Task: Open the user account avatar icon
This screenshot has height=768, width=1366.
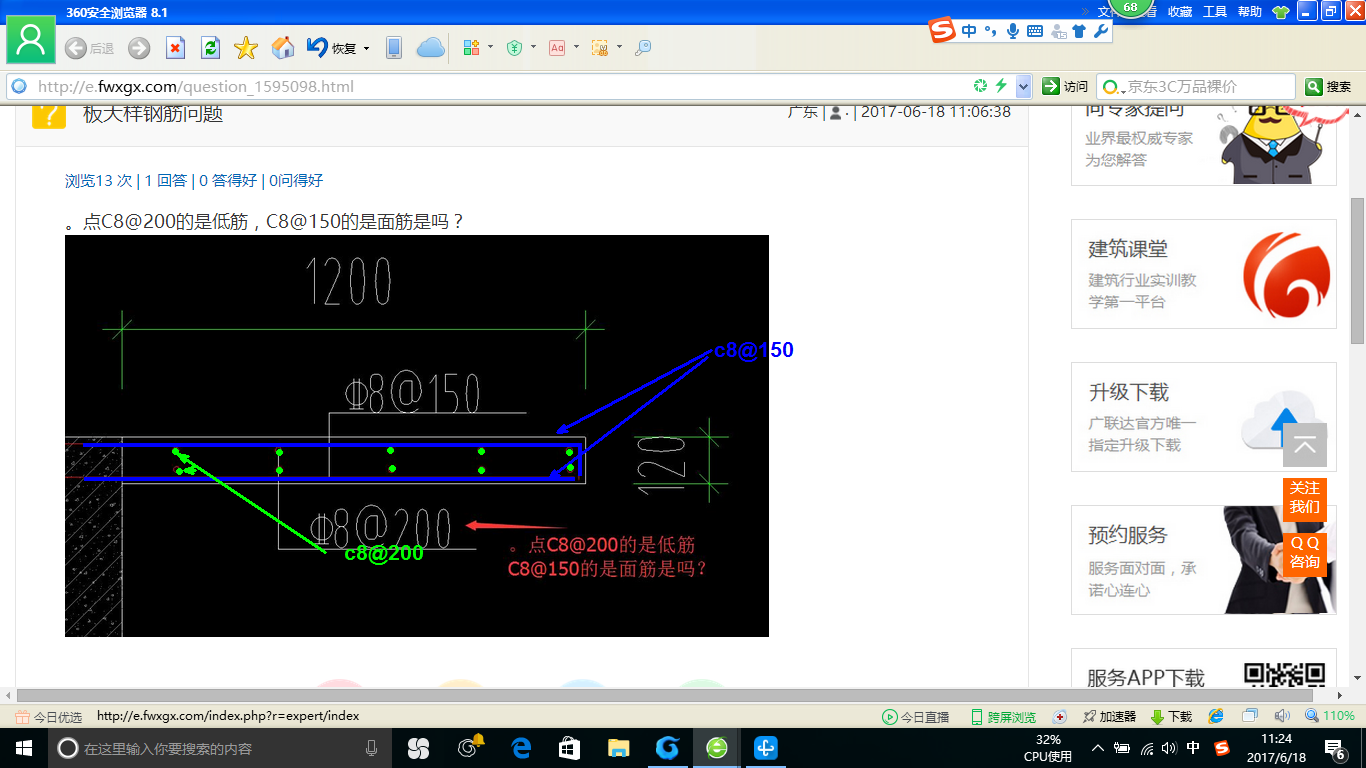Action: pos(31,40)
